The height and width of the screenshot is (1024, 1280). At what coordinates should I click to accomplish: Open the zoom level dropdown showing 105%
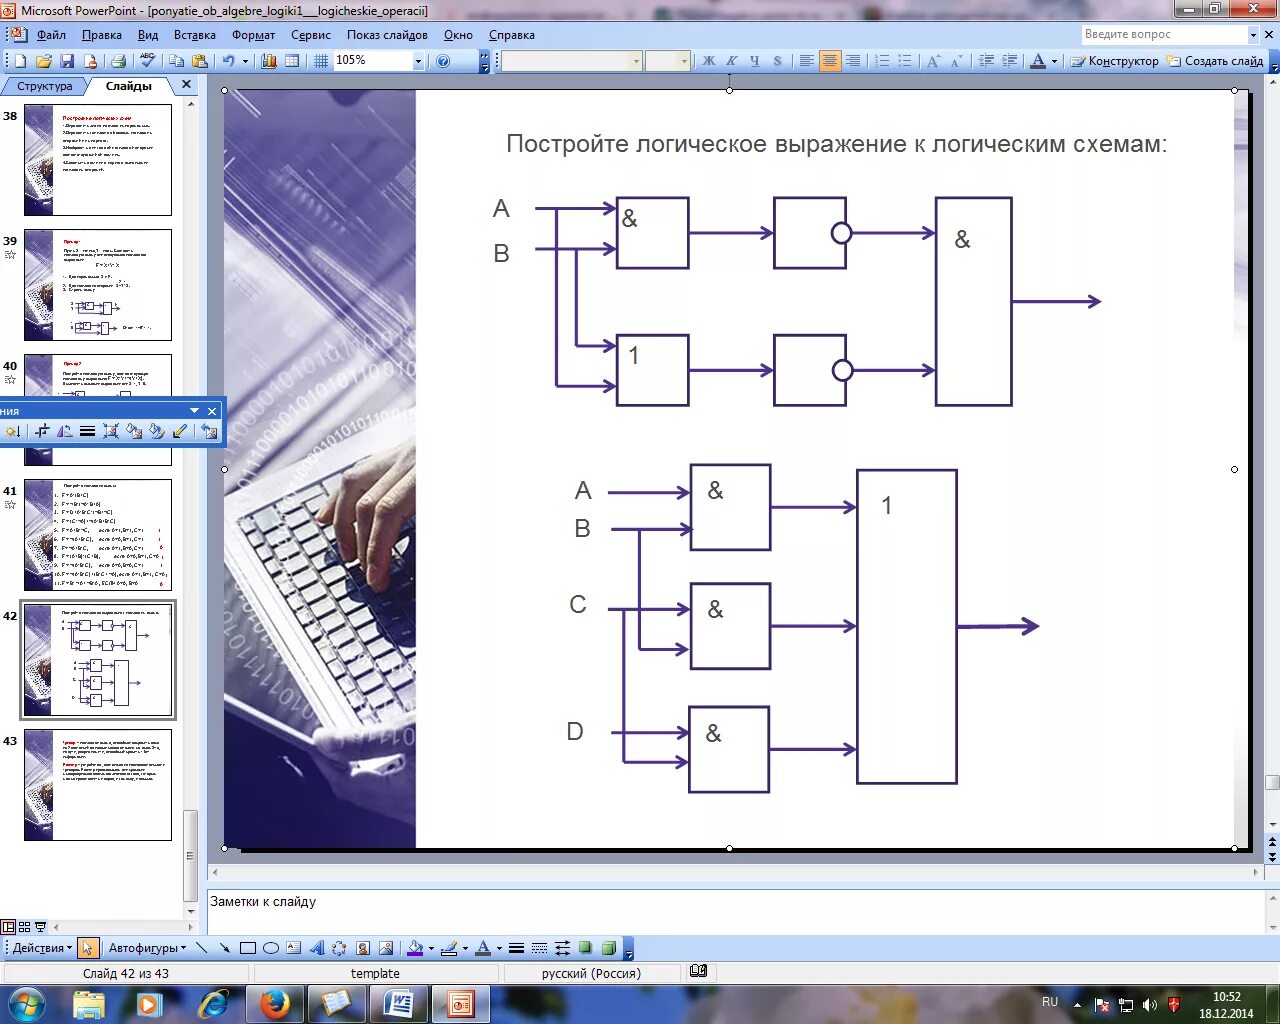coord(419,61)
